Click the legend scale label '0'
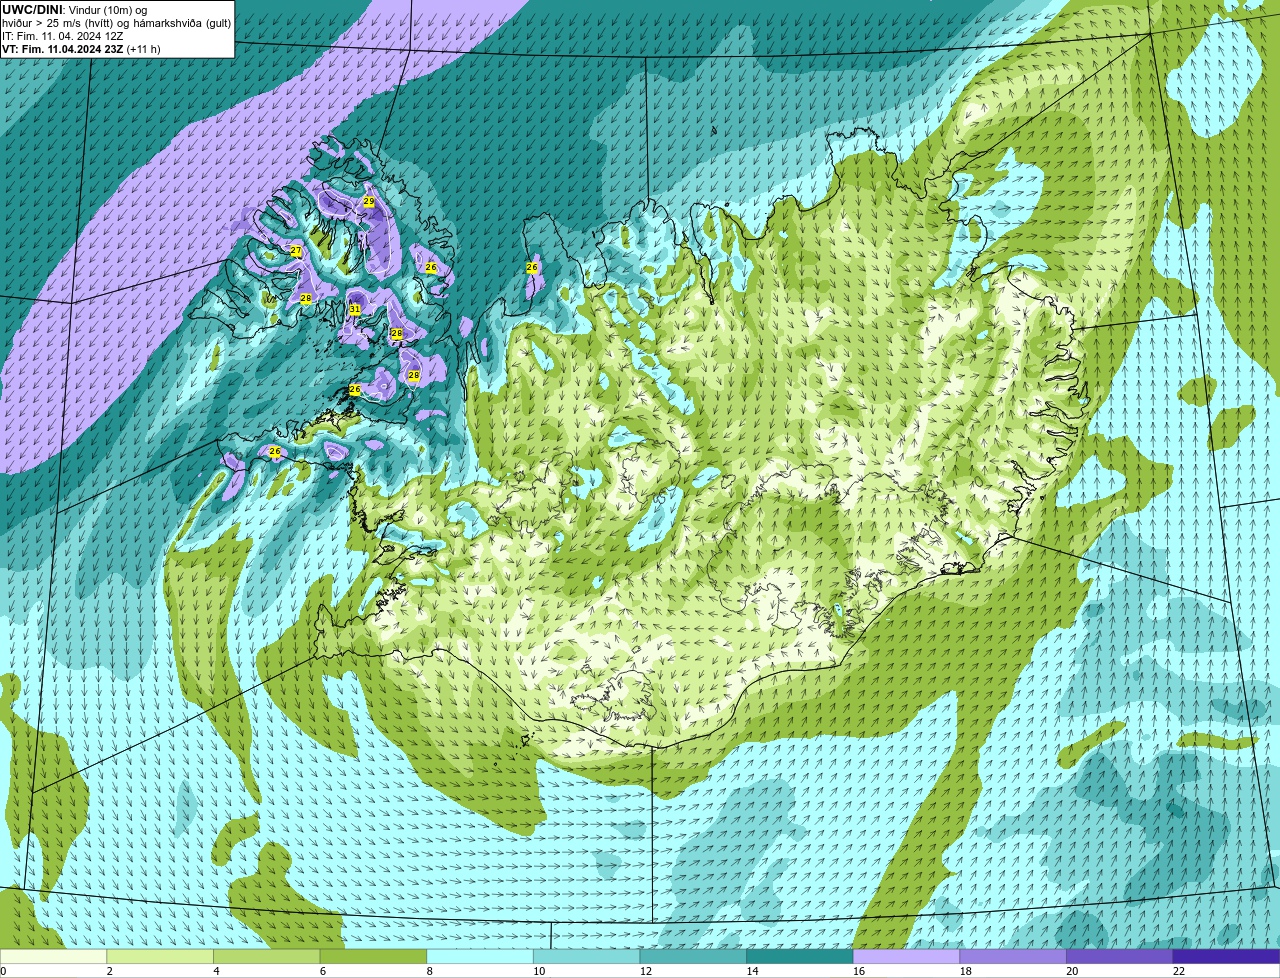Viewport: 1280px width, 978px height. click(x=4, y=971)
